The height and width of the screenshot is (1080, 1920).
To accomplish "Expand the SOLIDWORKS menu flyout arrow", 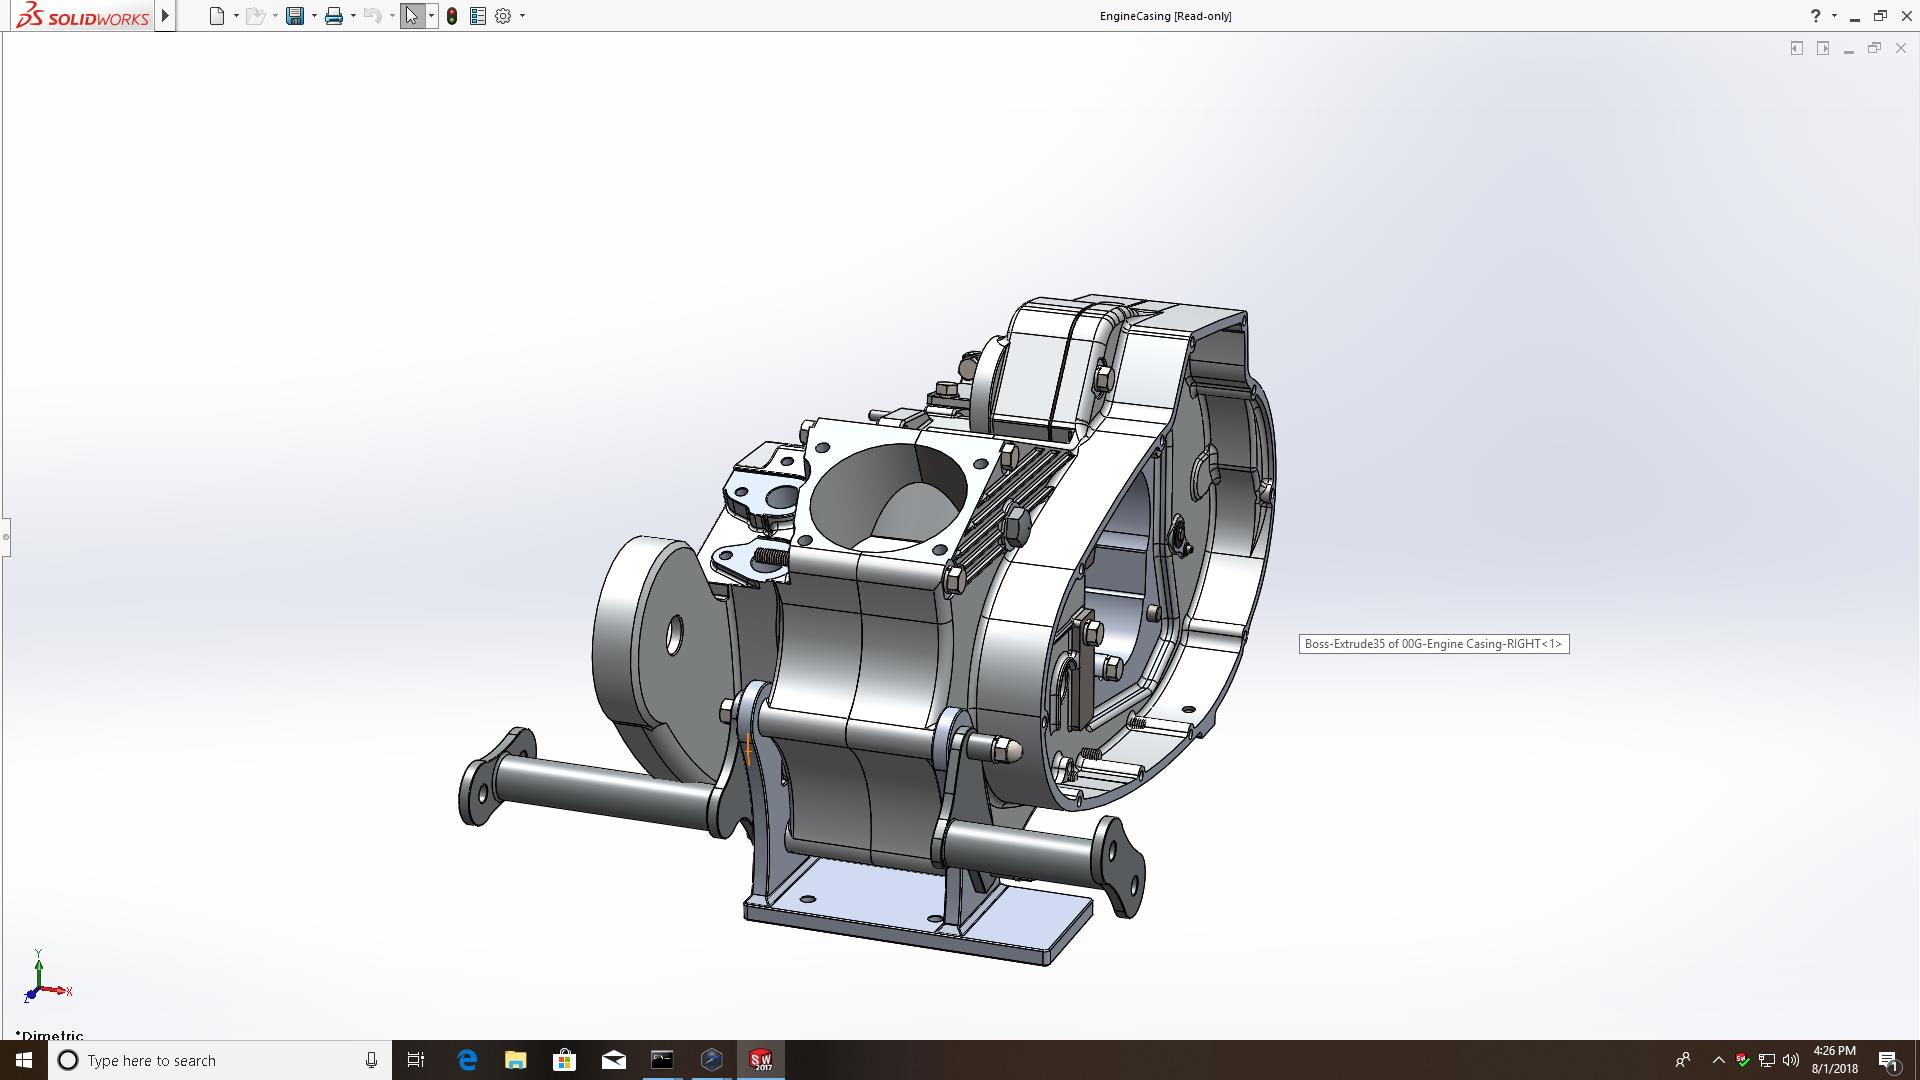I will pyautogui.click(x=165, y=16).
